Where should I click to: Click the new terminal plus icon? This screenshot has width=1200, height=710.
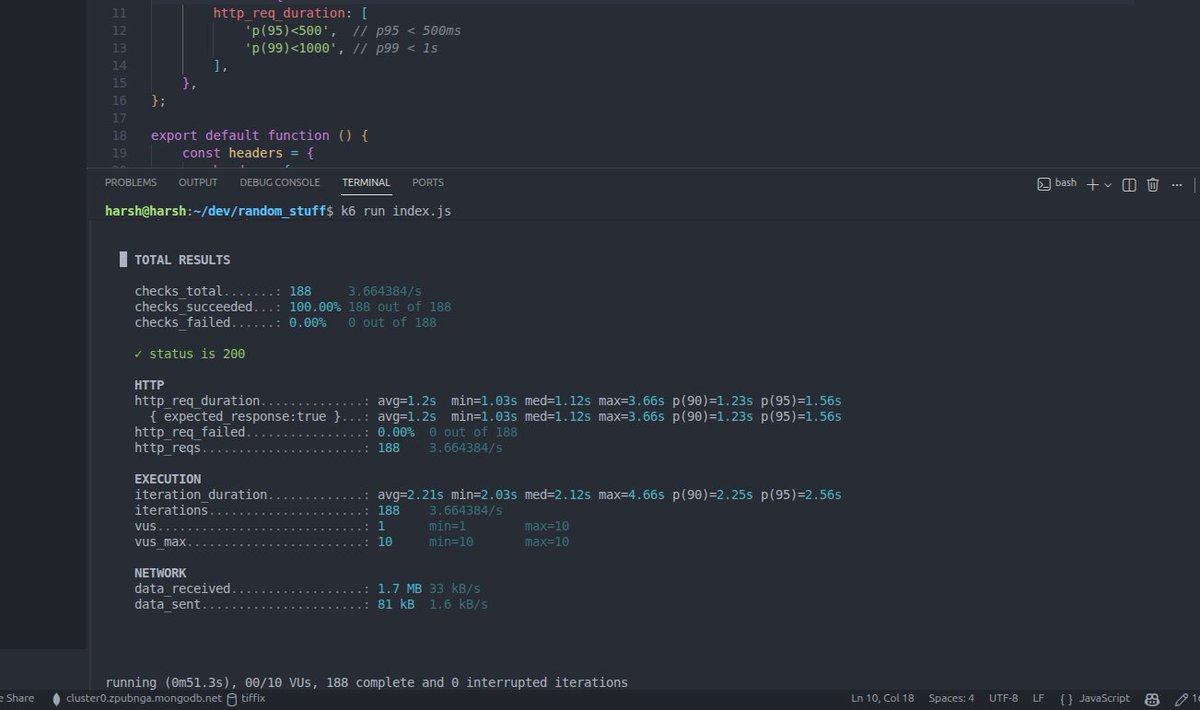point(1093,184)
